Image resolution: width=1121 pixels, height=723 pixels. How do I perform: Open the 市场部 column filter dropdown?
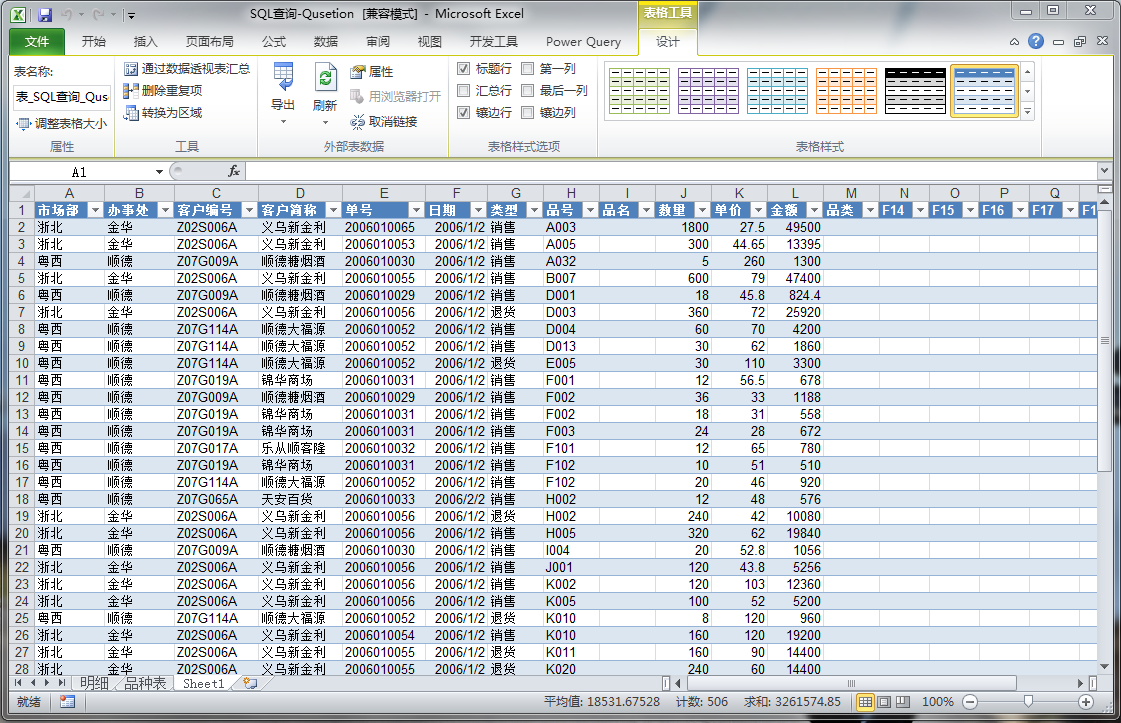tap(94, 210)
